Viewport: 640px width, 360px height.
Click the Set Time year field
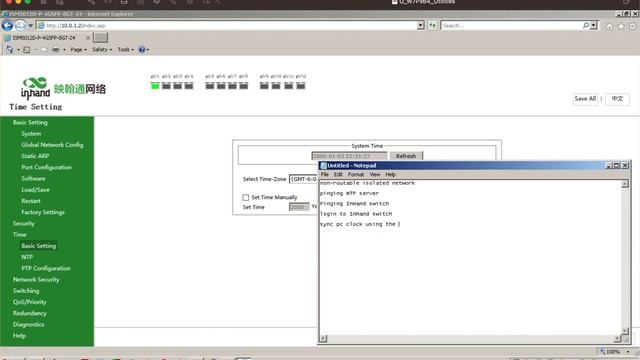point(299,207)
